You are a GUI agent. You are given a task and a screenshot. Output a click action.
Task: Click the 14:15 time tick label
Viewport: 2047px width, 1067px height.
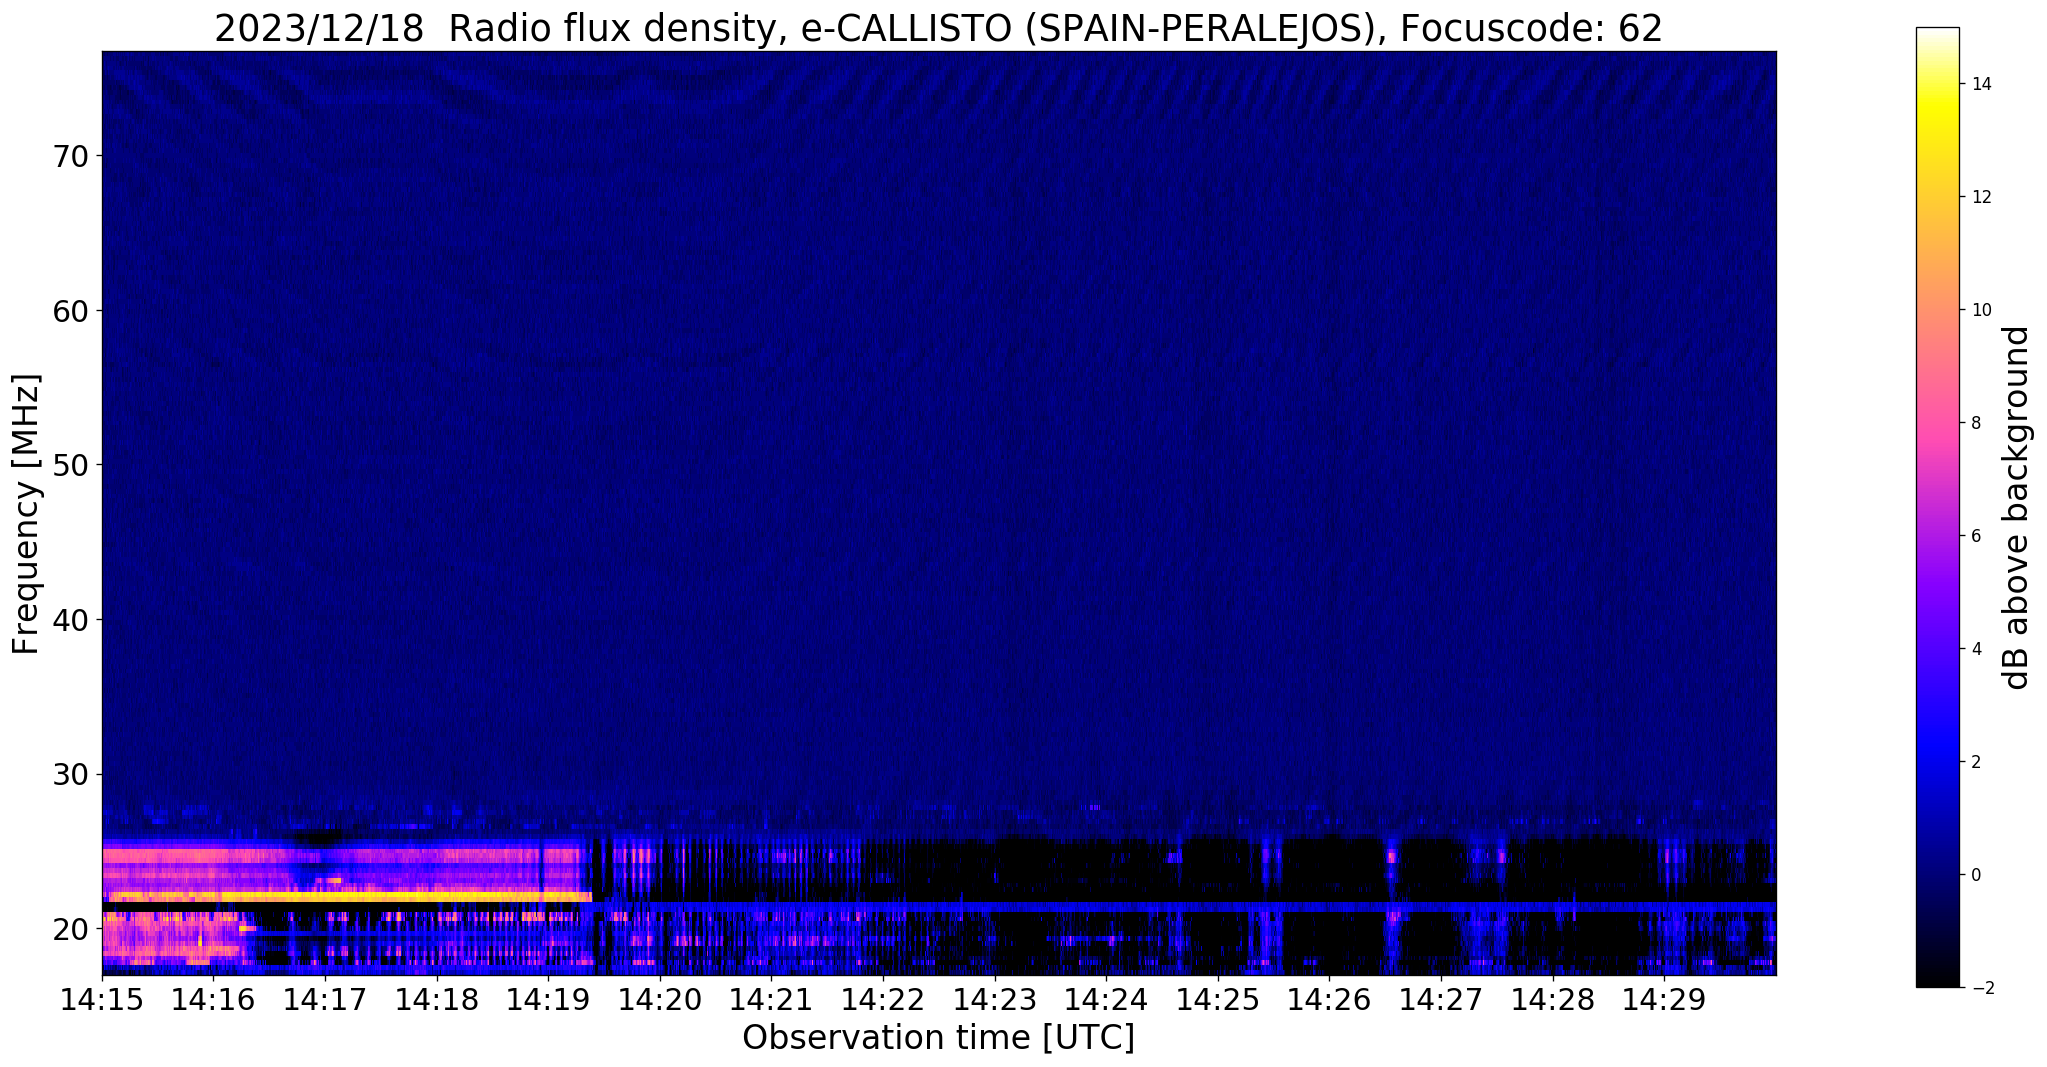[x=102, y=1000]
